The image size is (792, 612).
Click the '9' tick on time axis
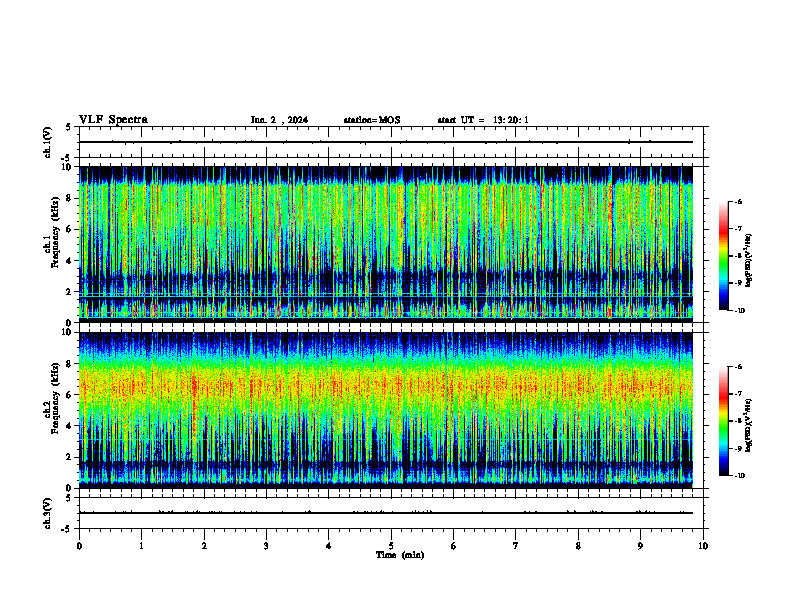(640, 546)
